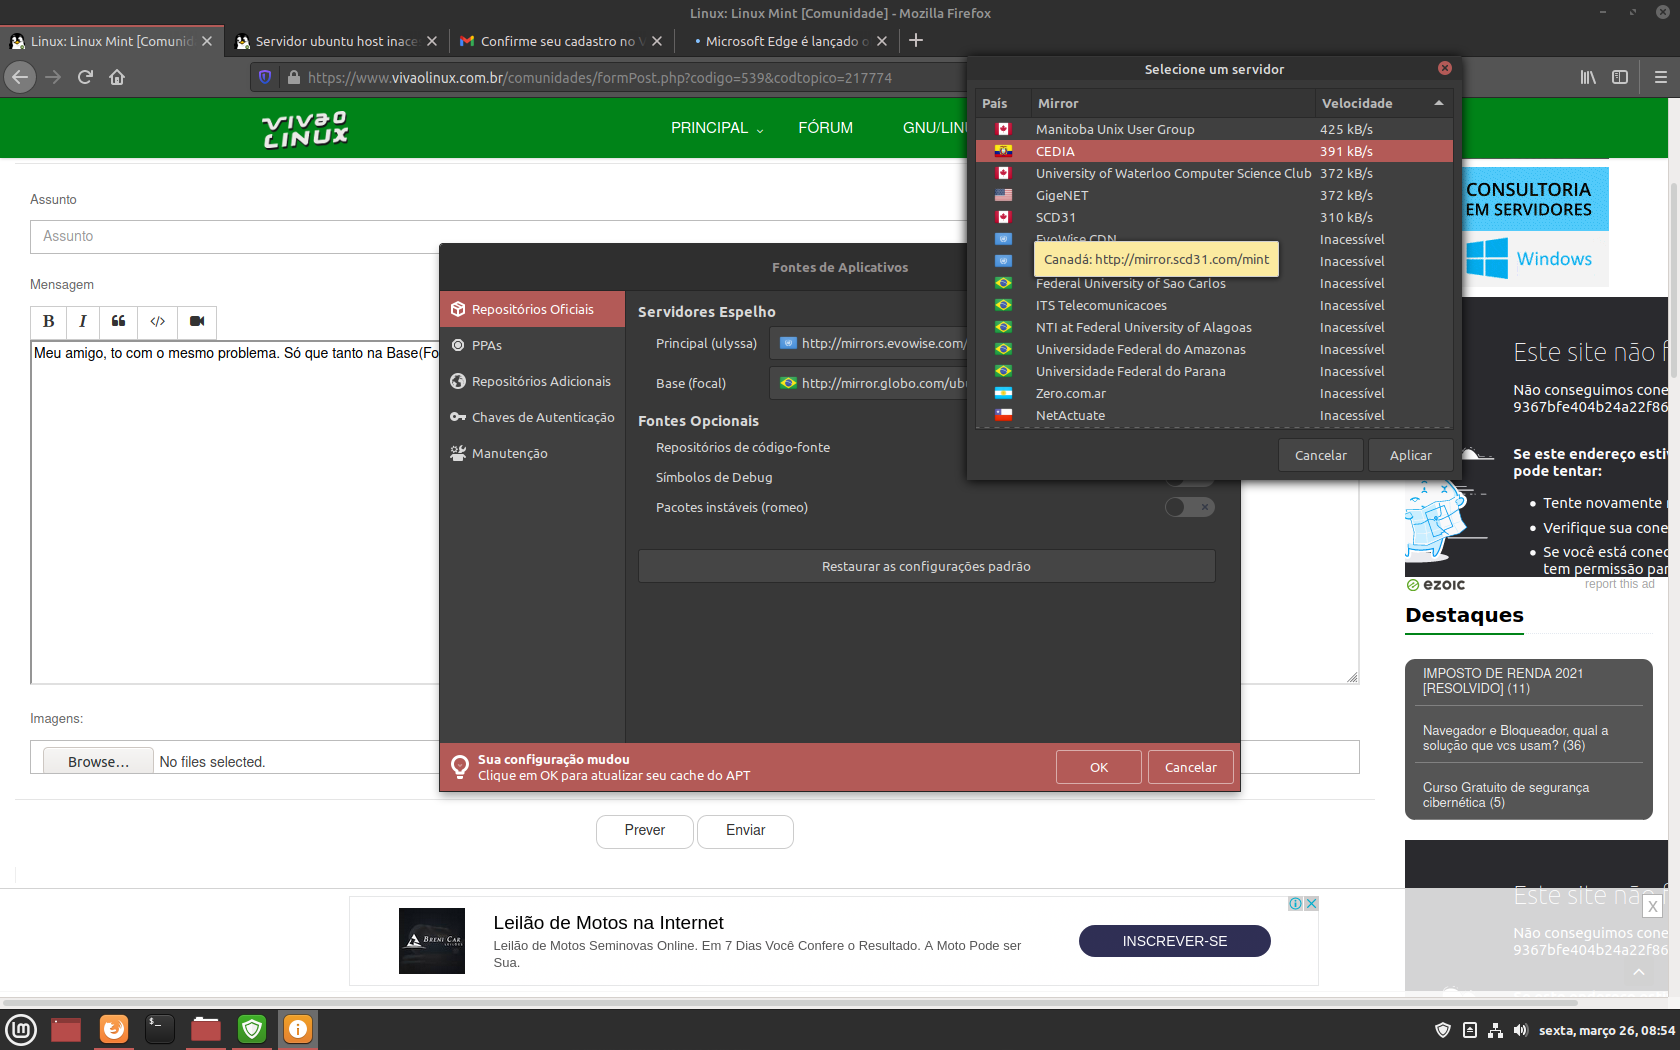Close the Microsoft Edge browser tab
Viewport: 1680px width, 1050px height.
click(882, 41)
